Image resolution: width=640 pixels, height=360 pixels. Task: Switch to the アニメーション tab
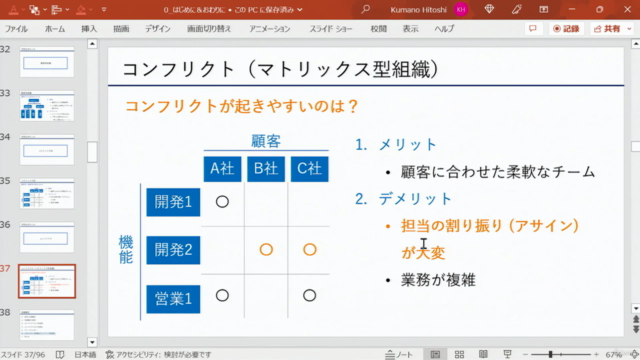(270, 29)
